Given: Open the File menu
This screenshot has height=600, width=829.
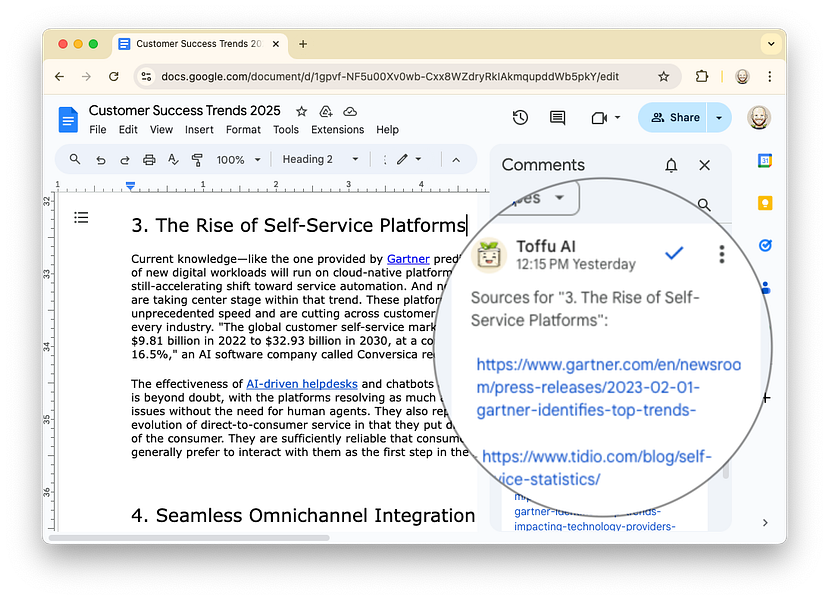Looking at the screenshot, I should tap(98, 130).
